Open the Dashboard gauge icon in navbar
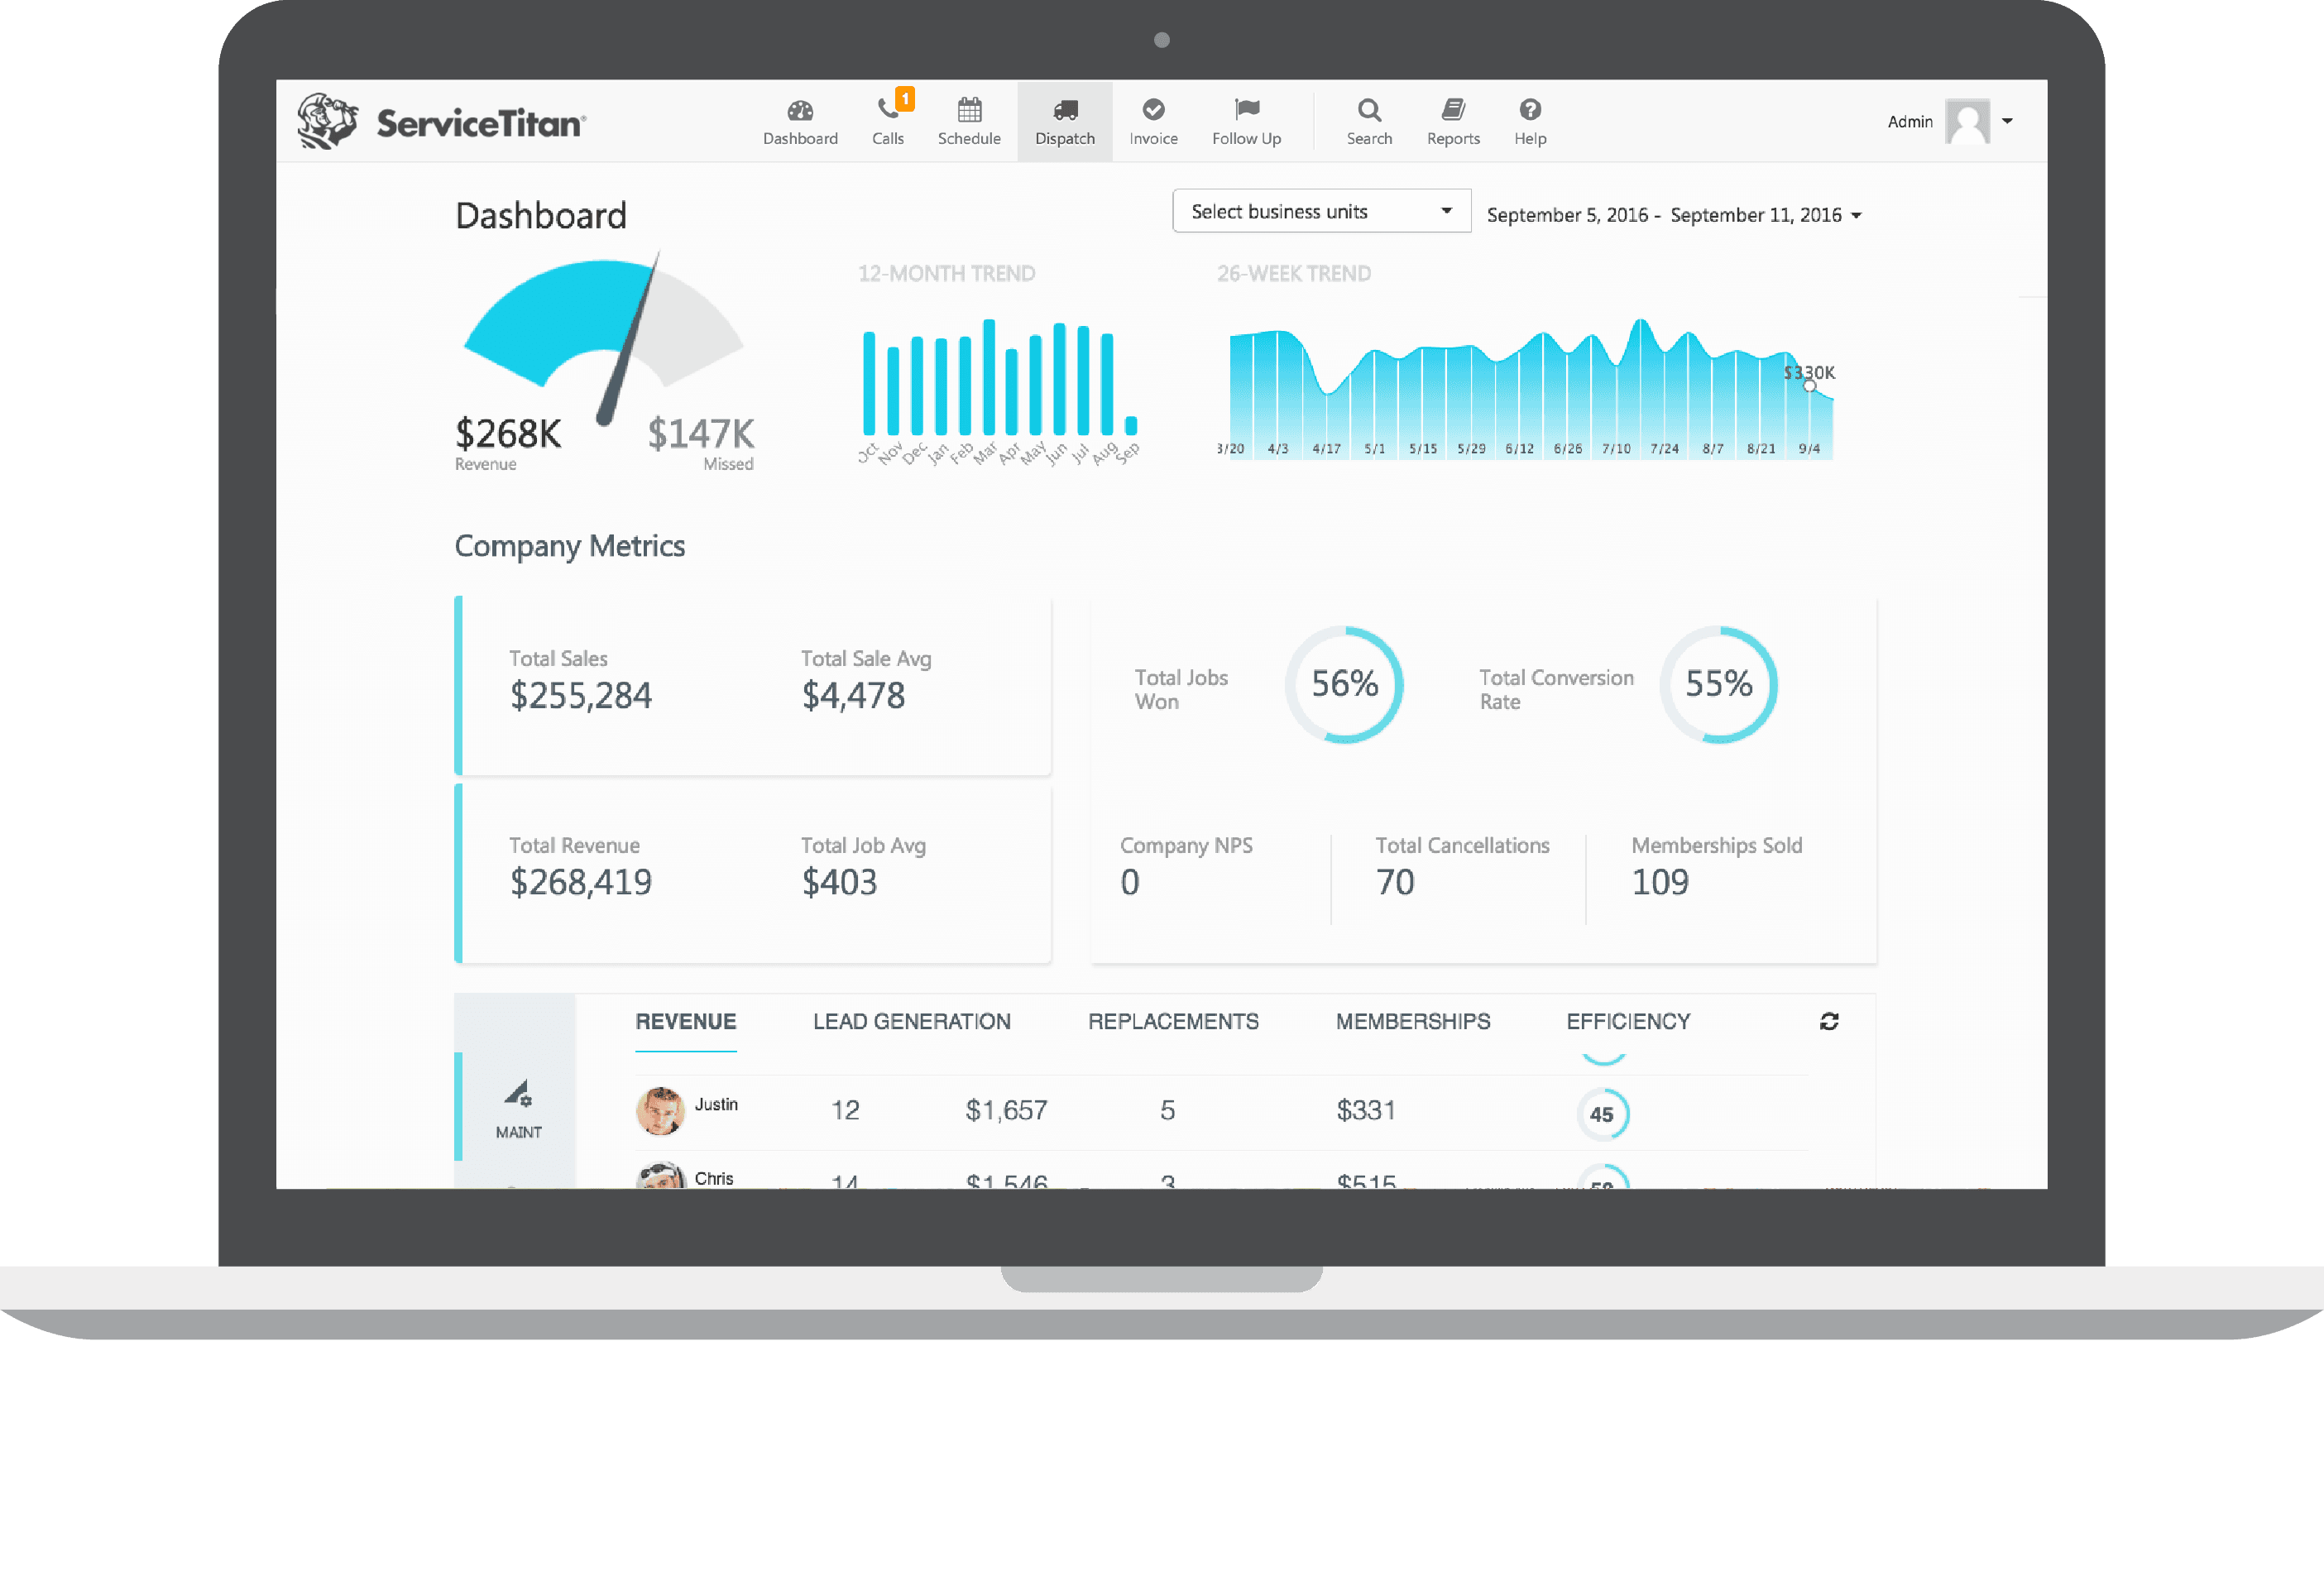2324x1586 pixels. pyautogui.click(x=800, y=110)
